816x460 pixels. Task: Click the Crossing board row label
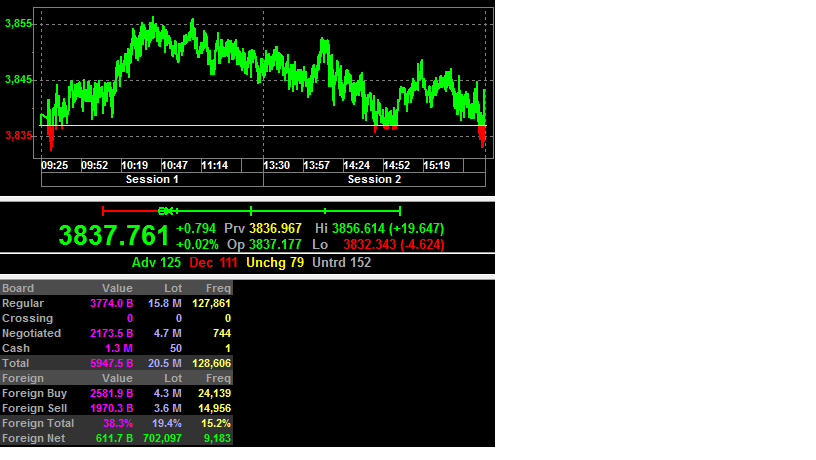27,318
